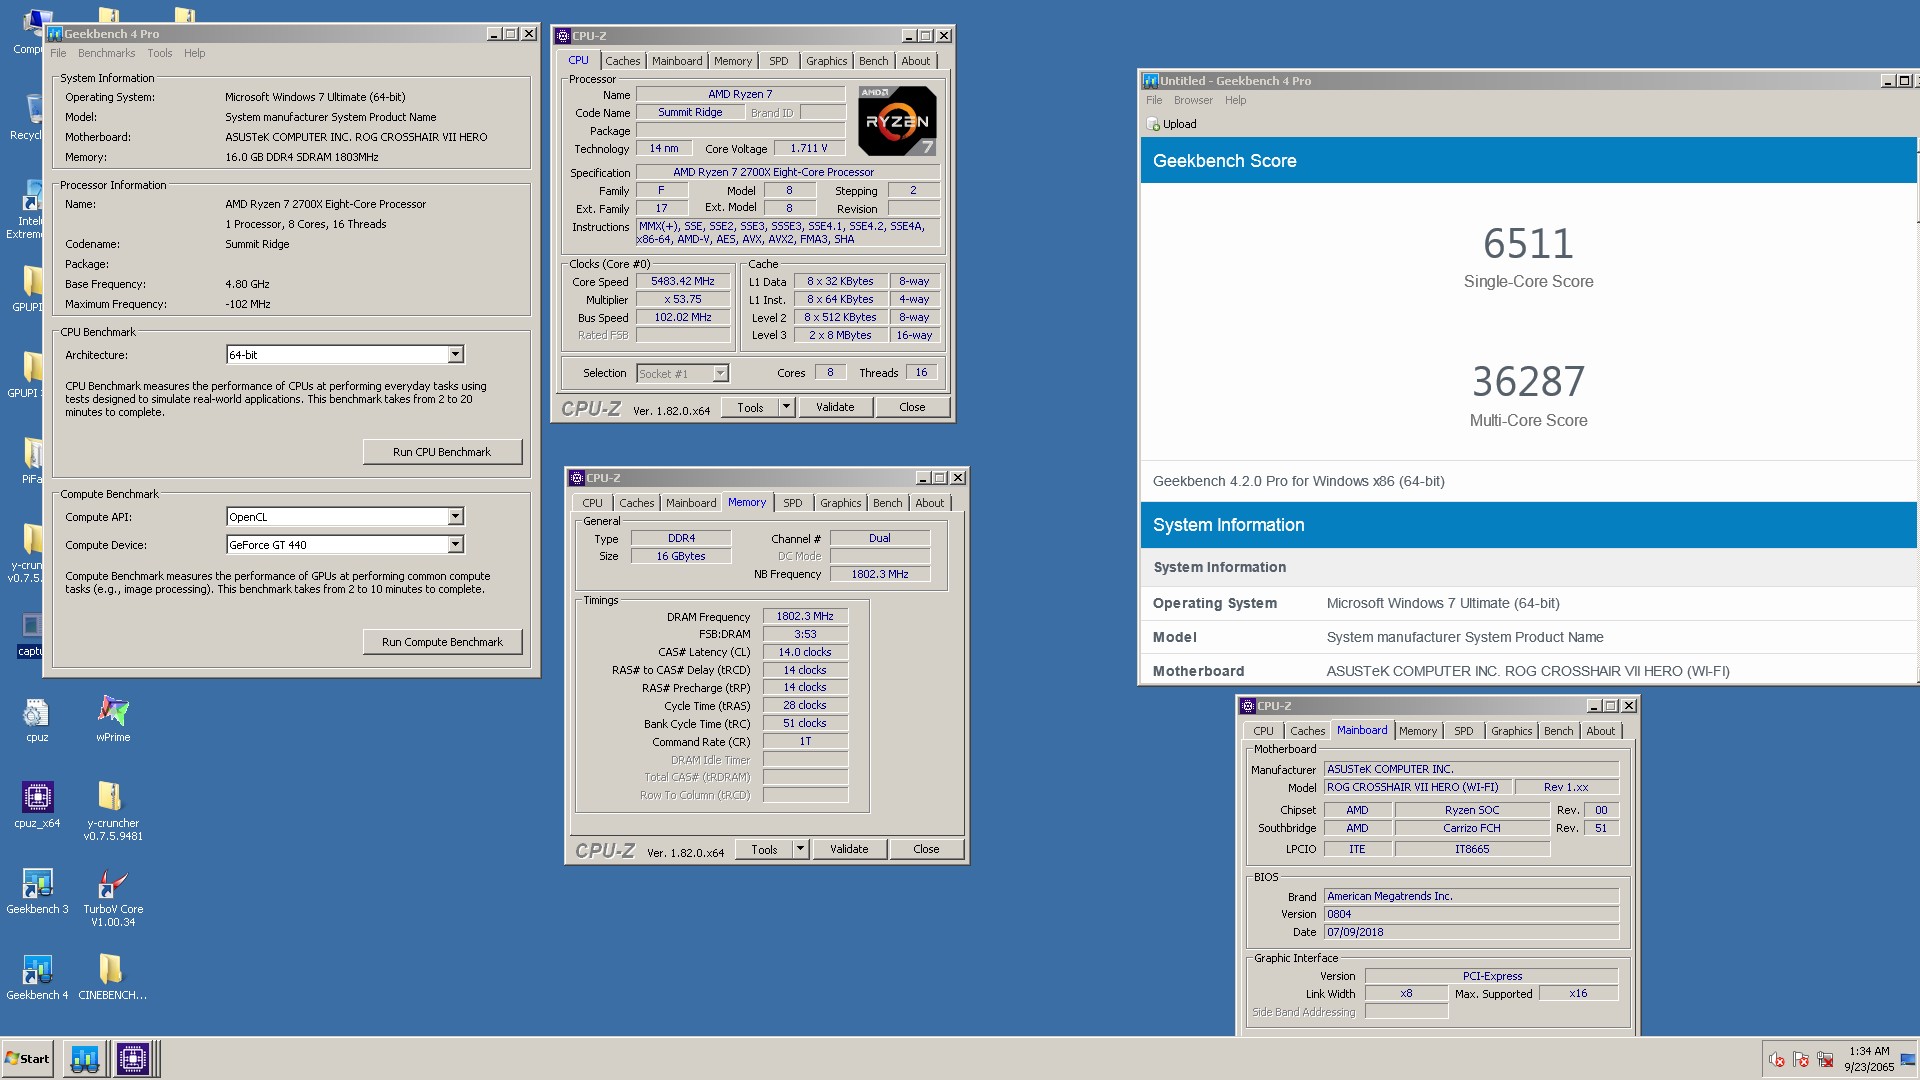Screen dimensions: 1920x1080
Task: Switch to Bench tab in top CPU-Z window
Action: point(874,62)
